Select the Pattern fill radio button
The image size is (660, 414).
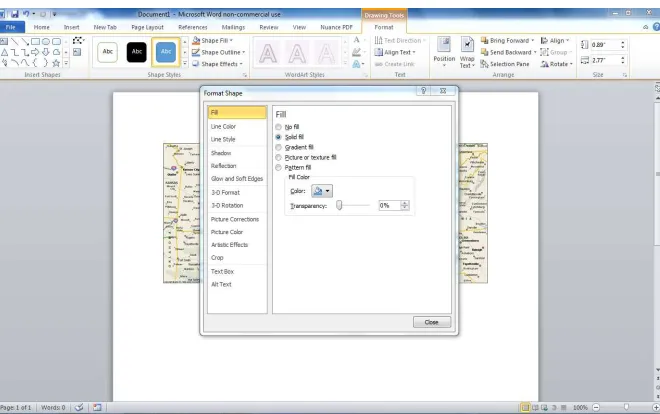(x=278, y=167)
